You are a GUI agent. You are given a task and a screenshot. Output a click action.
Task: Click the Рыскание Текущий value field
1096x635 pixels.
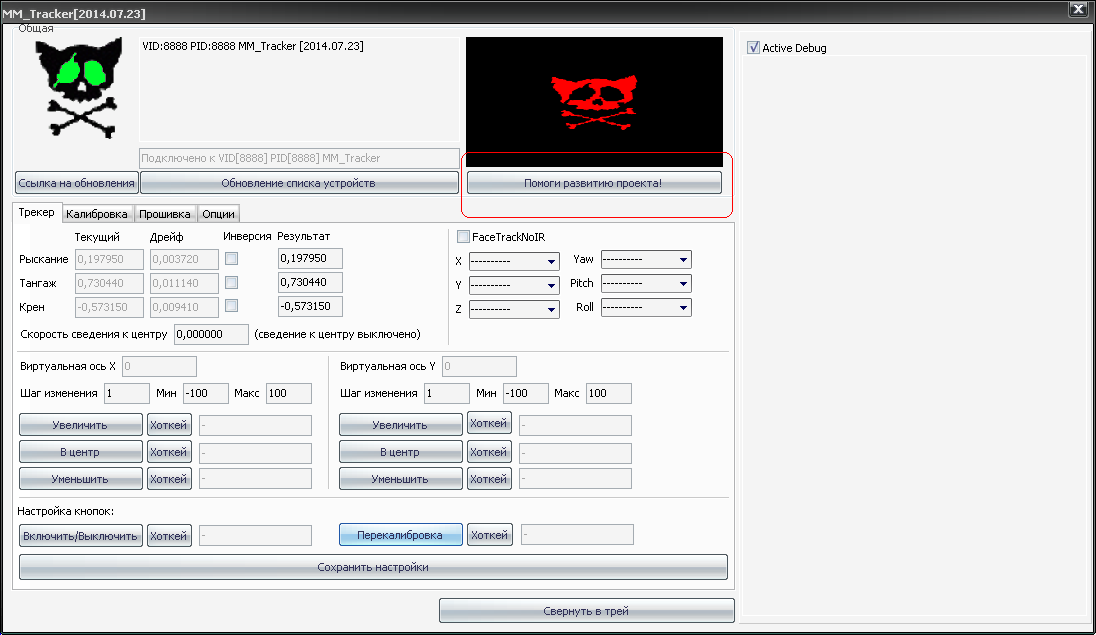(109, 259)
